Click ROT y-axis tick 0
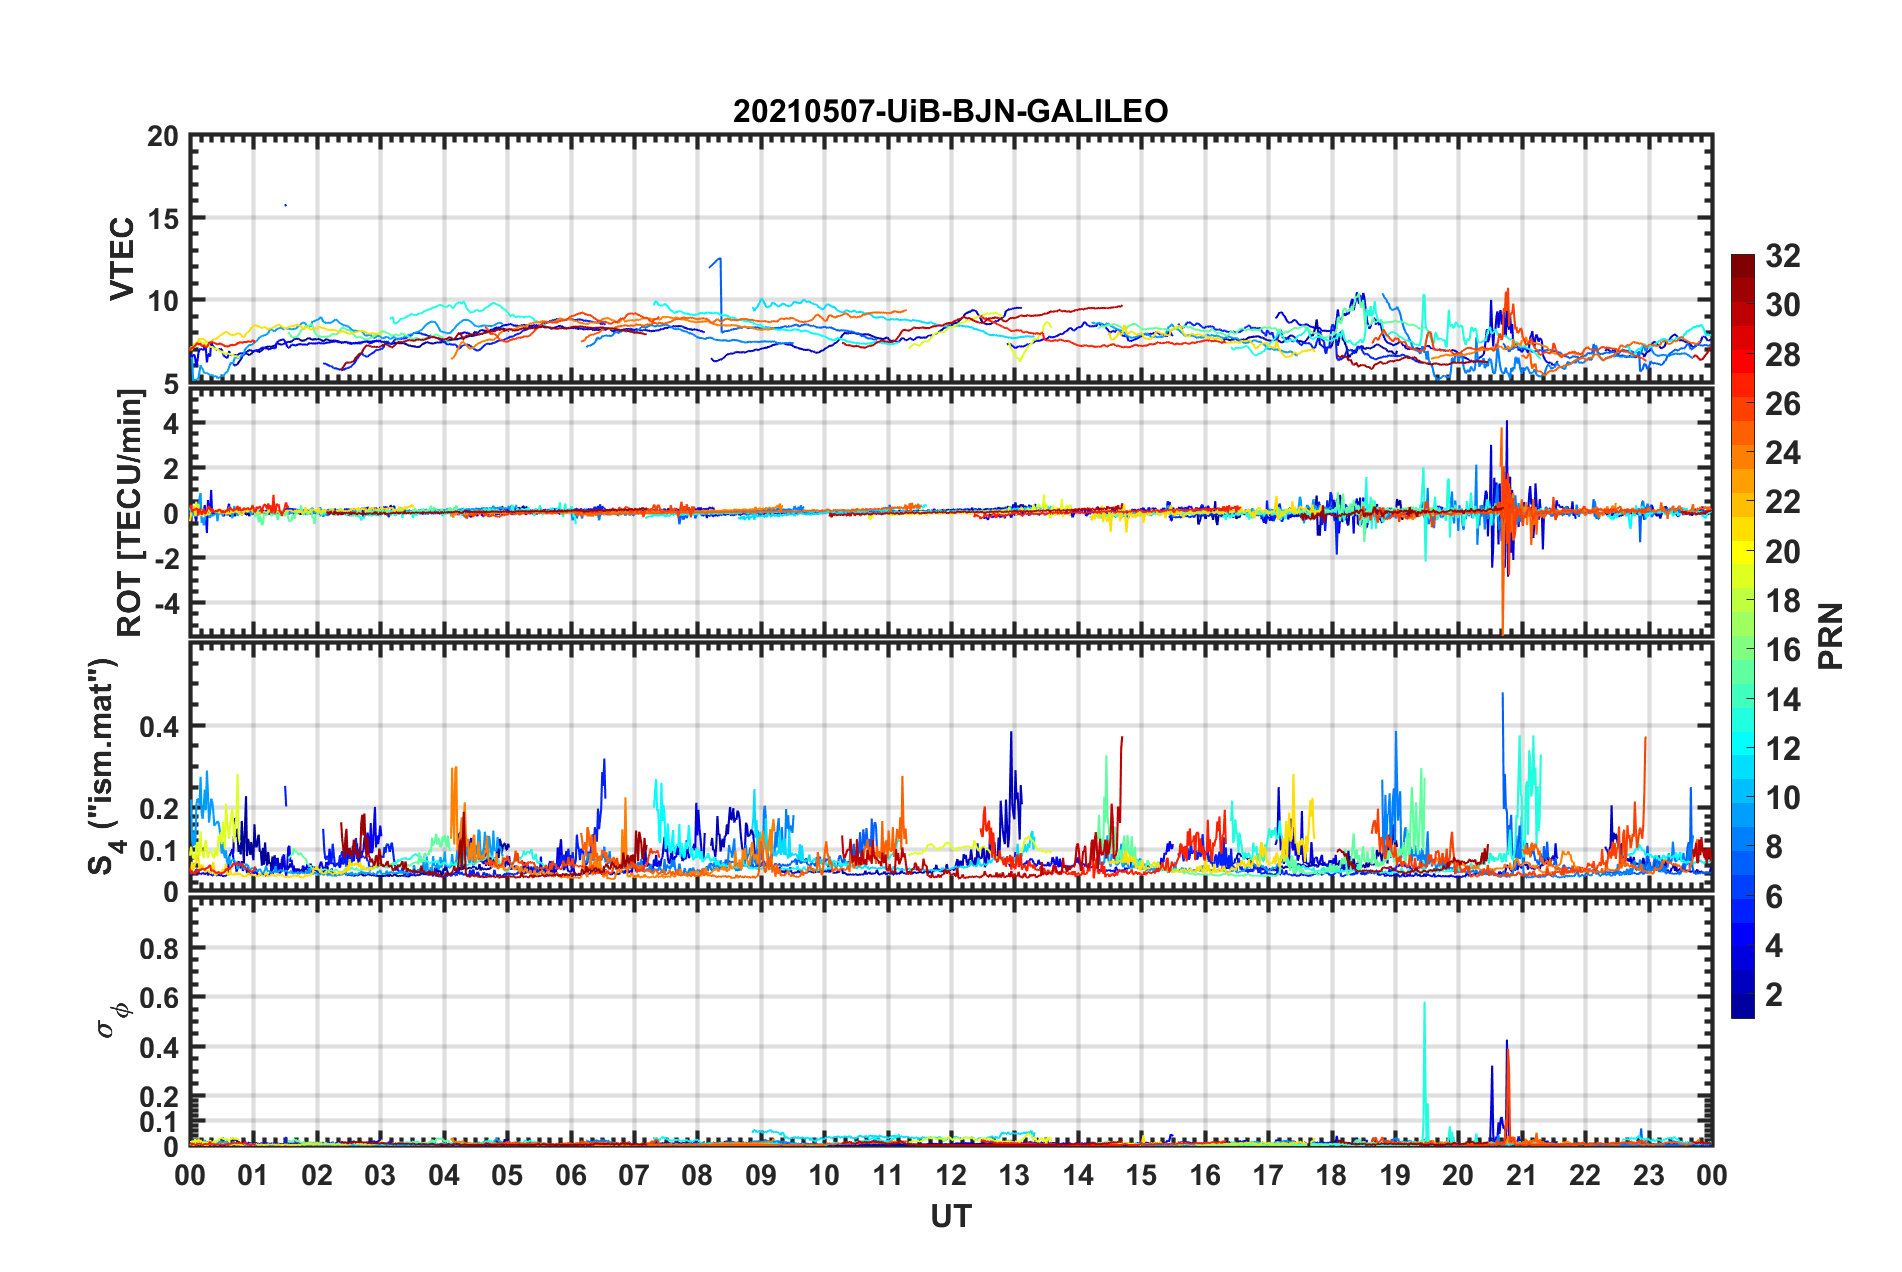 pyautogui.click(x=171, y=514)
